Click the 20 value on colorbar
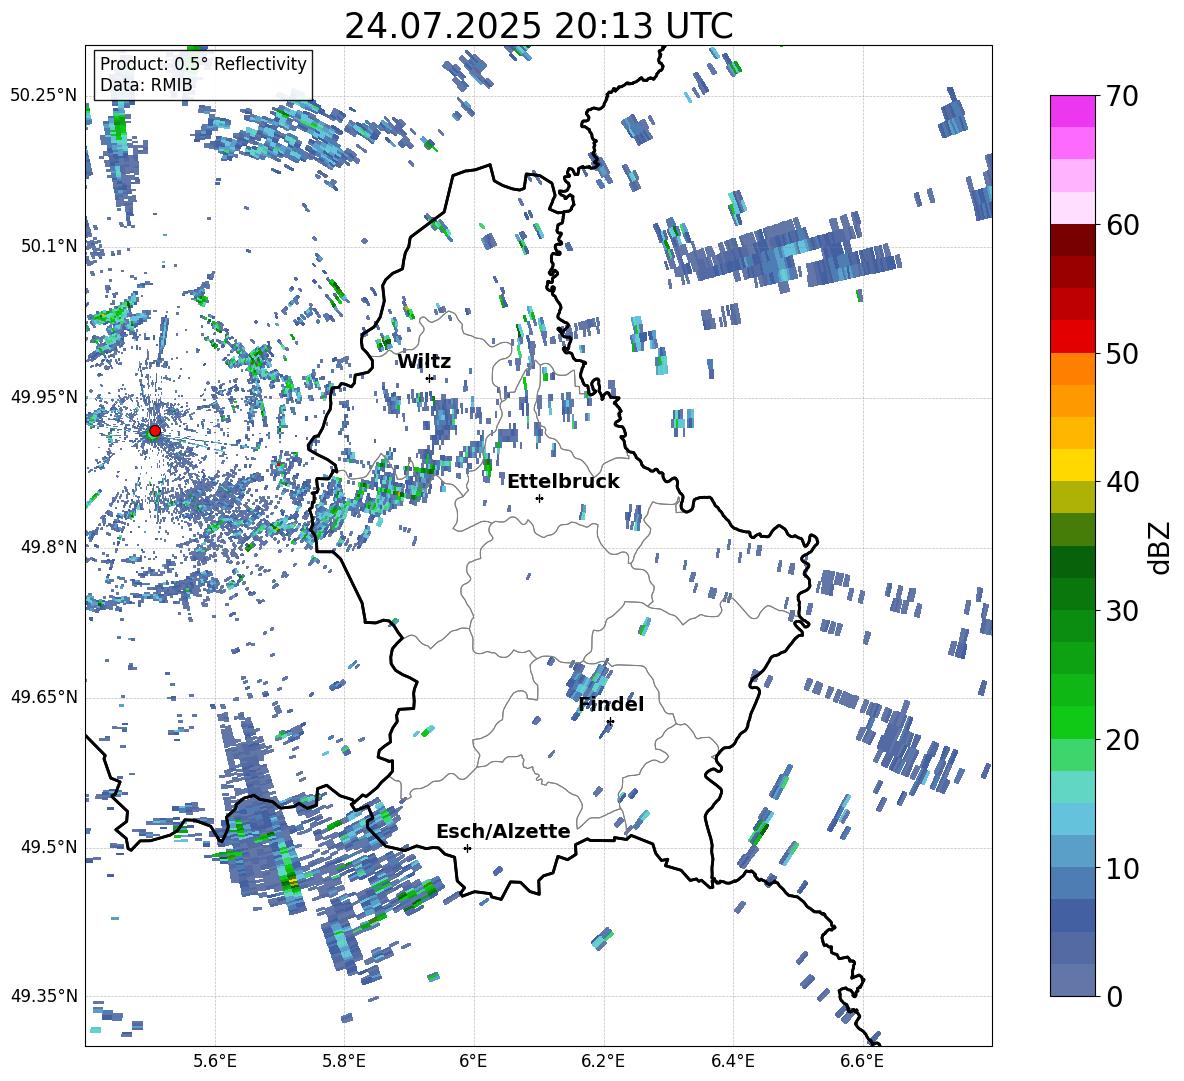1184x1081 pixels. tap(1122, 739)
